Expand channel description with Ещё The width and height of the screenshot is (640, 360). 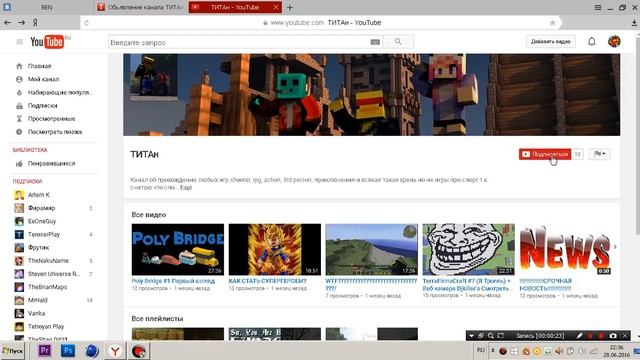pos(186,187)
